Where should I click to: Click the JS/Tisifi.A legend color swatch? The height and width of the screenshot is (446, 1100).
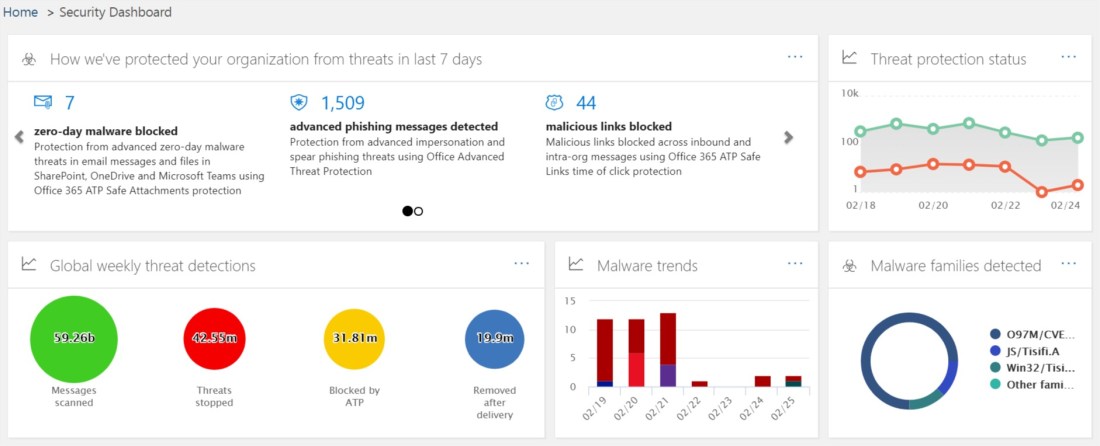click(995, 351)
